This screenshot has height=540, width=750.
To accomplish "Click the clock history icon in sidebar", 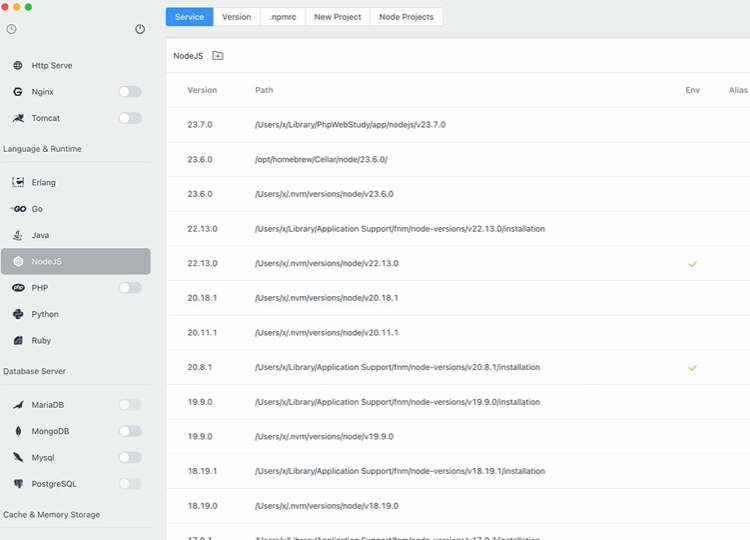I will tap(11, 29).
